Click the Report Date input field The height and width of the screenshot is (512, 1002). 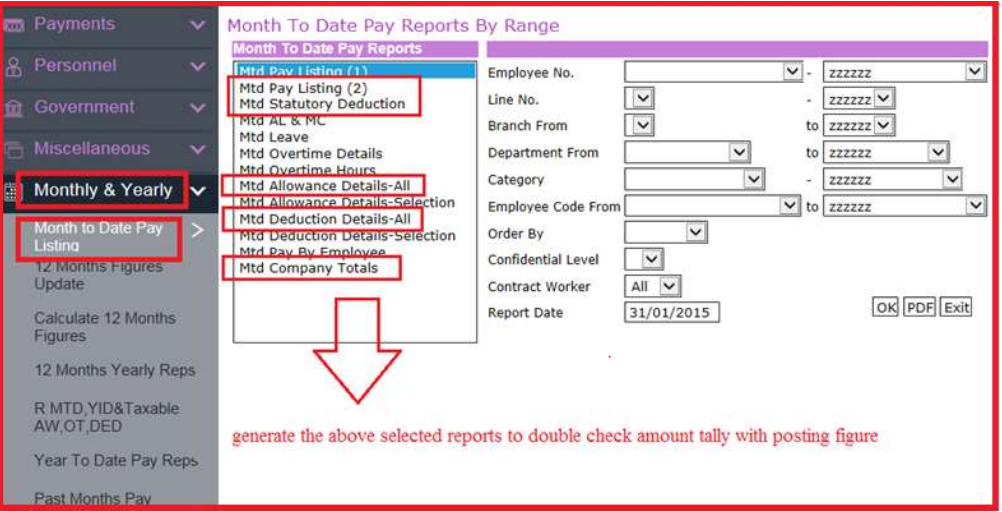(671, 313)
